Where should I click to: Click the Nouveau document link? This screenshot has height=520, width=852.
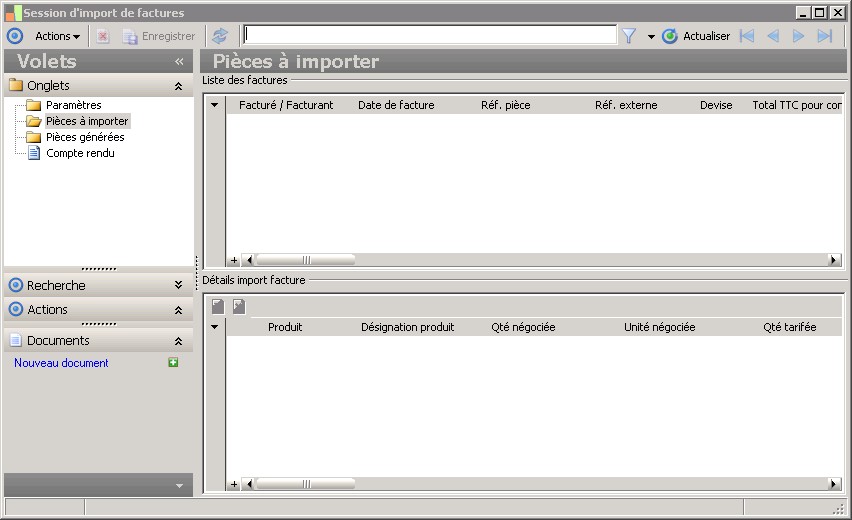[61, 363]
